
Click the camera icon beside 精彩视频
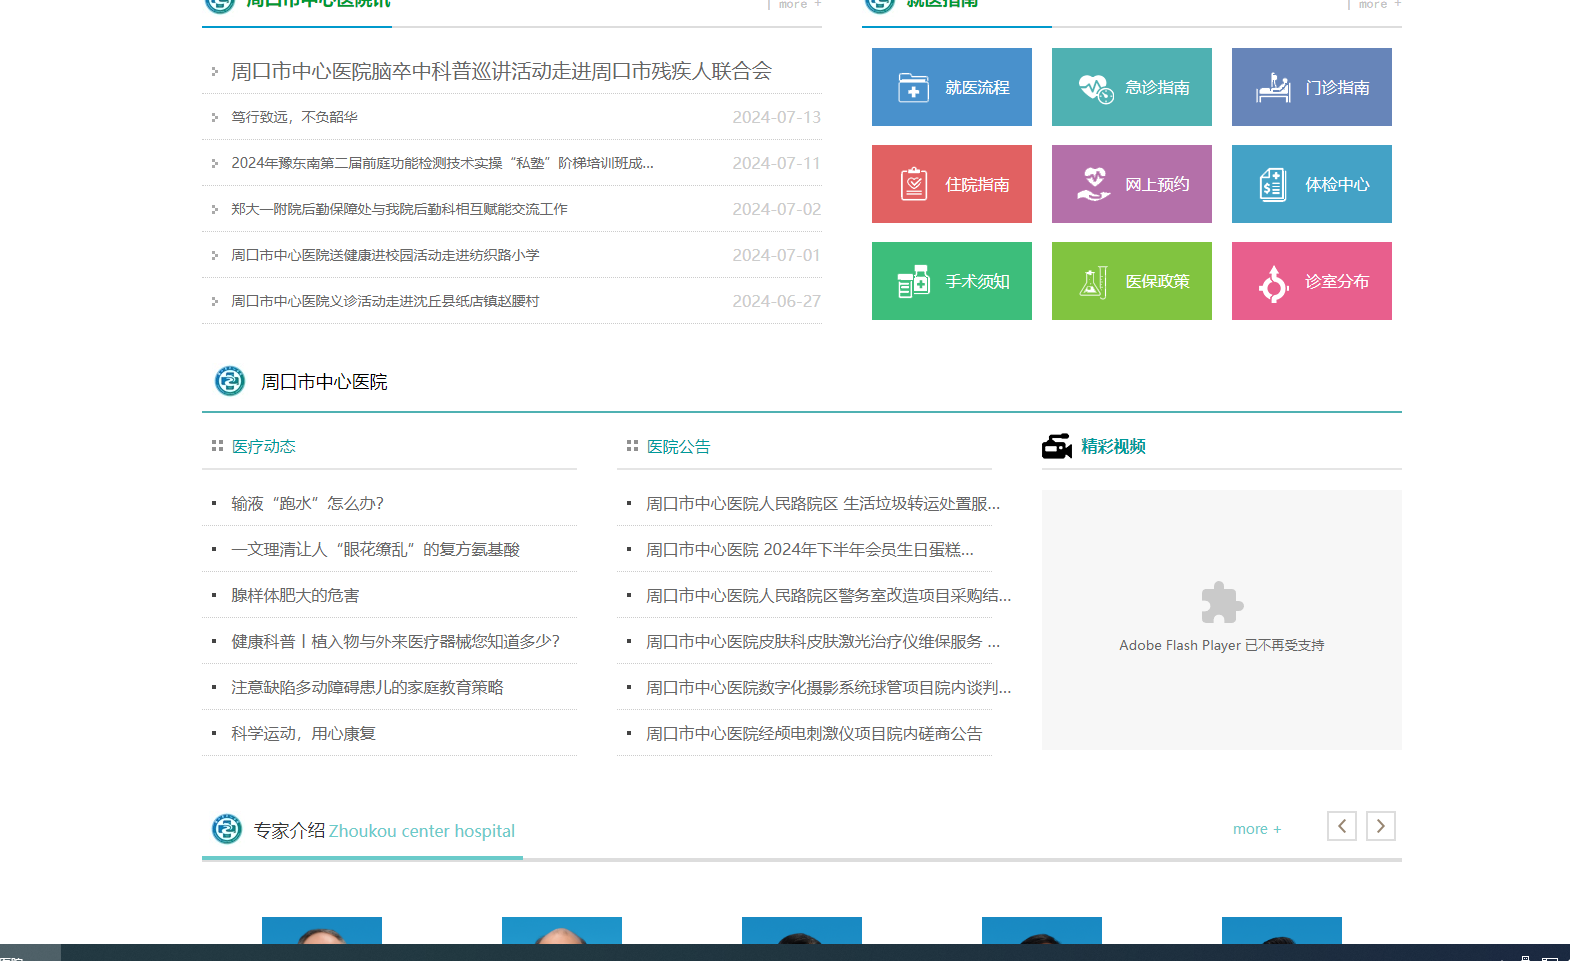1056,446
